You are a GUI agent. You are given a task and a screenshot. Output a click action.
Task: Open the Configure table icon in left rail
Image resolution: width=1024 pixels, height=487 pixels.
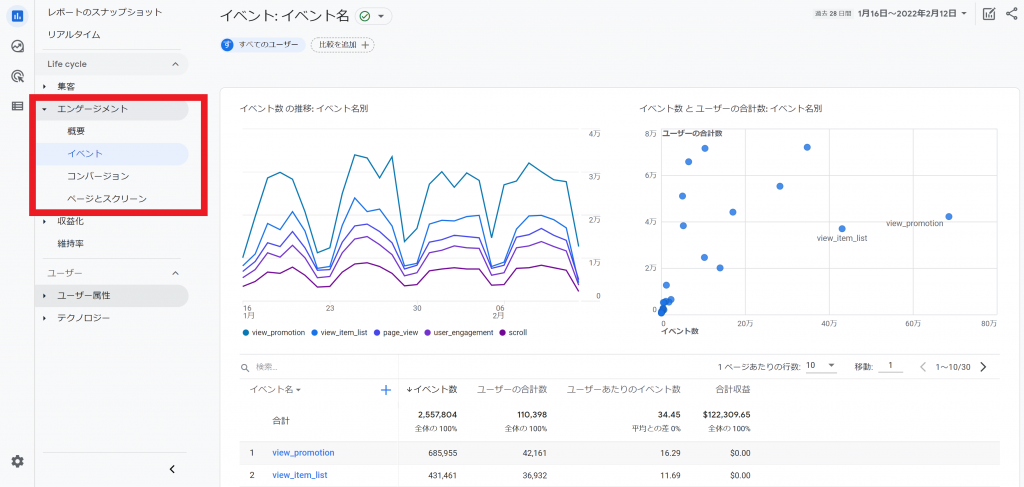(x=18, y=106)
